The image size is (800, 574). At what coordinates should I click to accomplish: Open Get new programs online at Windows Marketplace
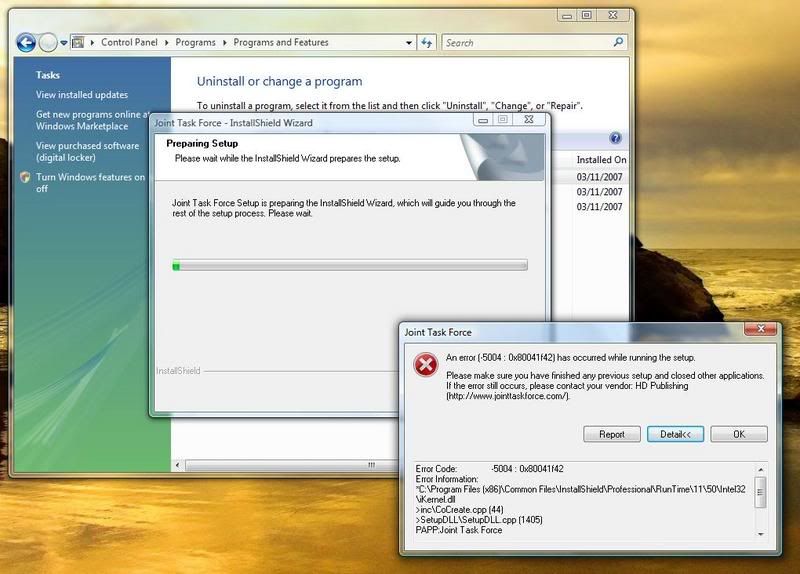(x=92, y=120)
